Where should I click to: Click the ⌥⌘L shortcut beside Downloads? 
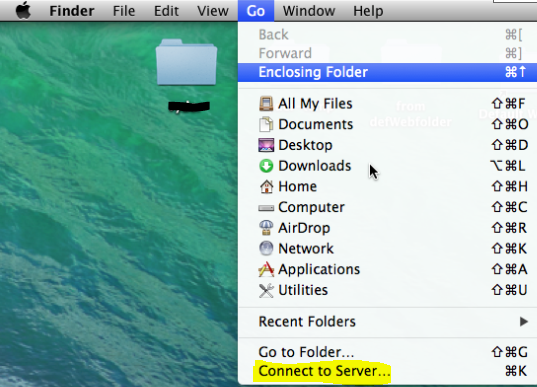pyautogui.click(x=508, y=166)
